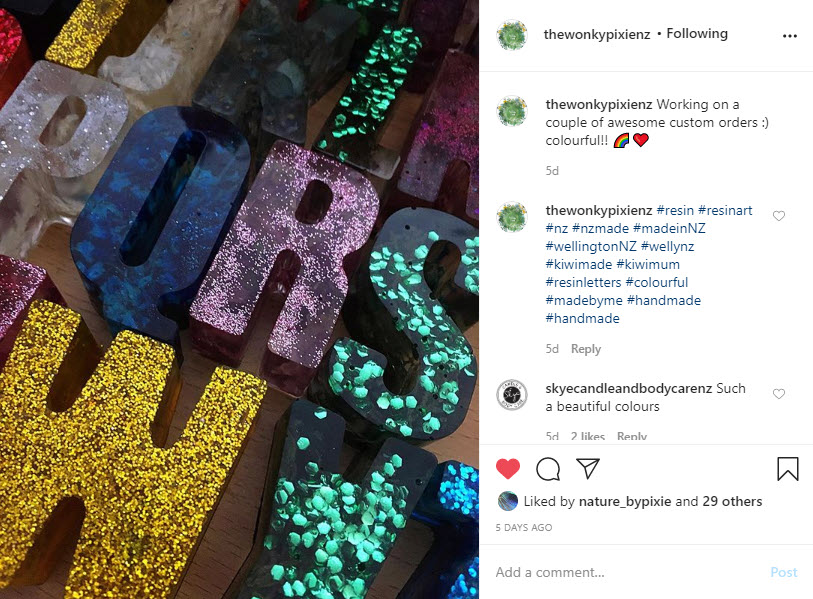Open the resin letters photo
This screenshot has width=813, height=599.
[x=239, y=299]
